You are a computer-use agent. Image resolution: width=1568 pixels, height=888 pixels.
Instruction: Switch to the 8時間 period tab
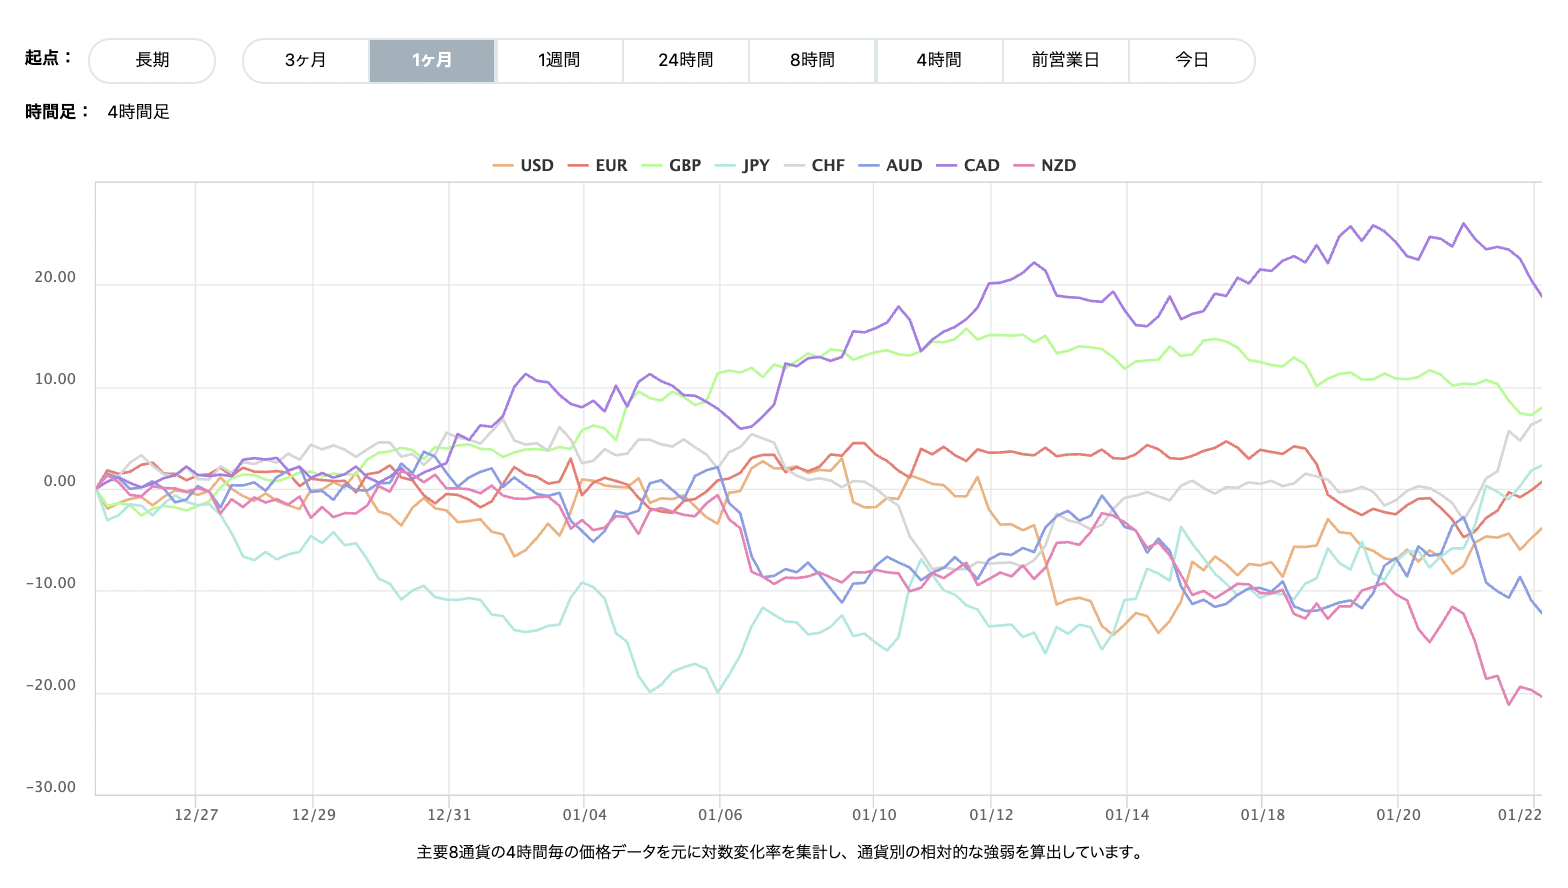[x=812, y=60]
